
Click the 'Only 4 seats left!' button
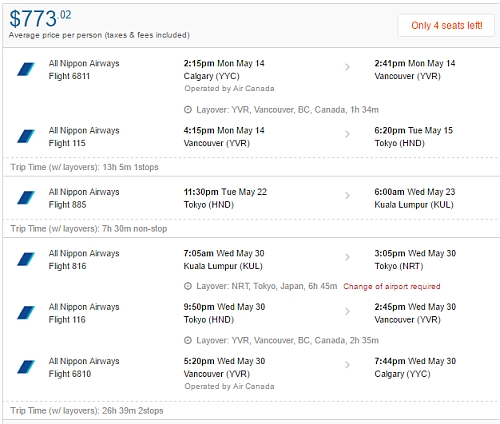(x=446, y=25)
